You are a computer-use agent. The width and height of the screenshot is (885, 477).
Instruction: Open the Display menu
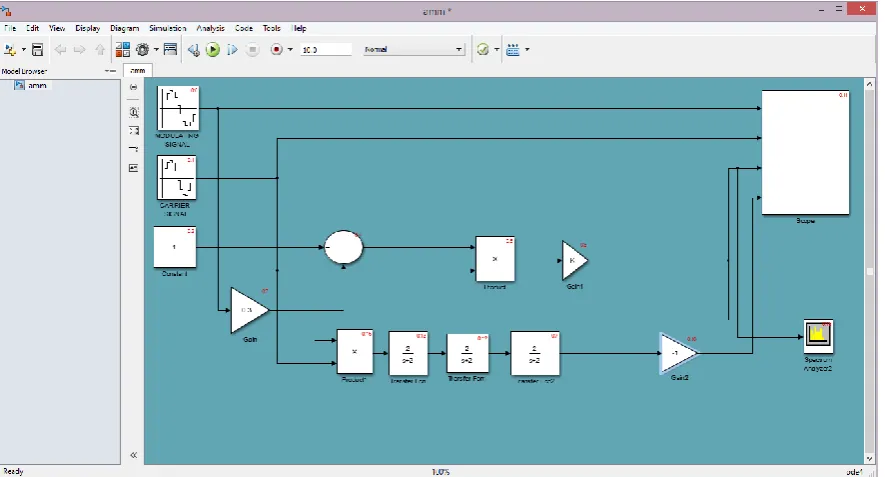(x=87, y=28)
